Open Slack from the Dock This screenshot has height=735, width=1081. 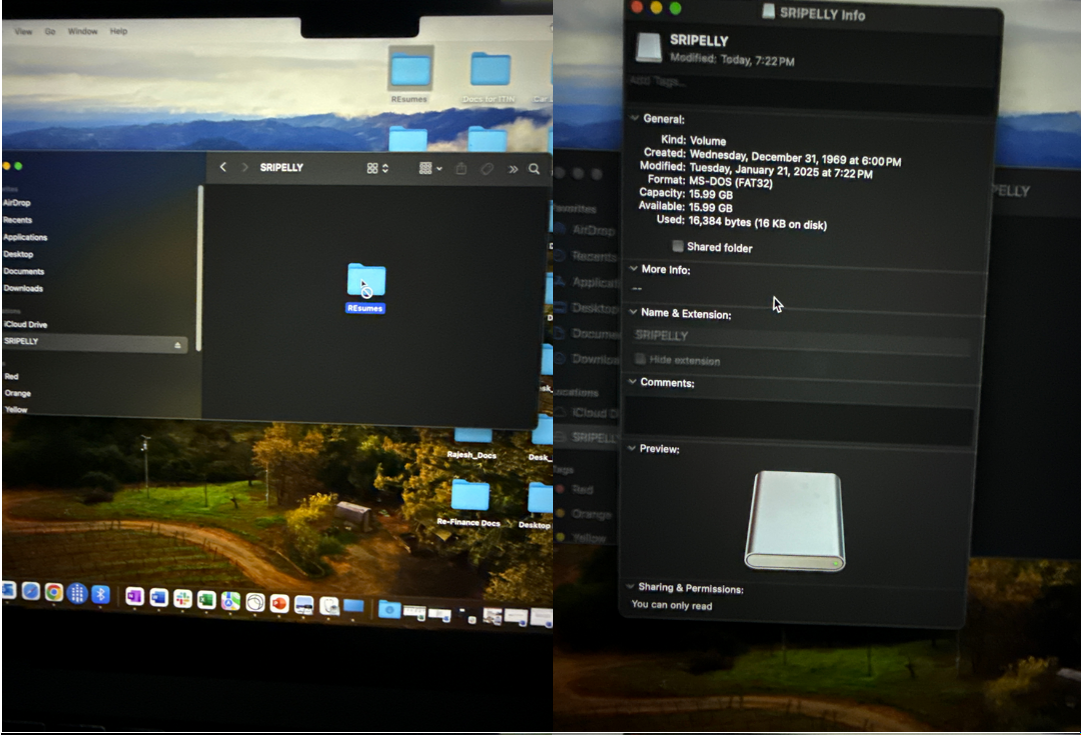(x=183, y=598)
